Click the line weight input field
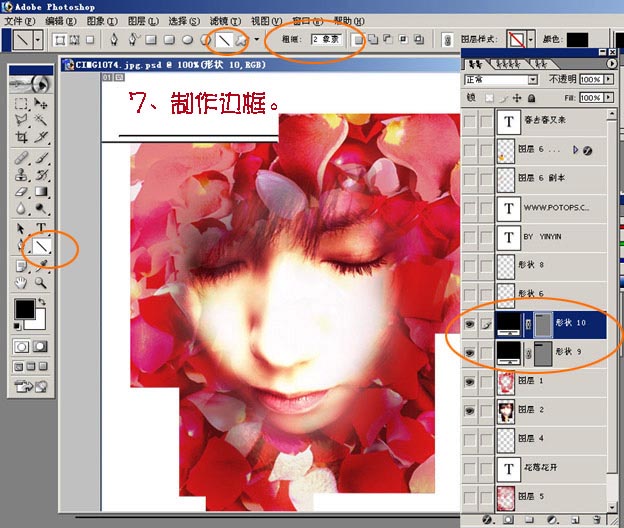 326,39
